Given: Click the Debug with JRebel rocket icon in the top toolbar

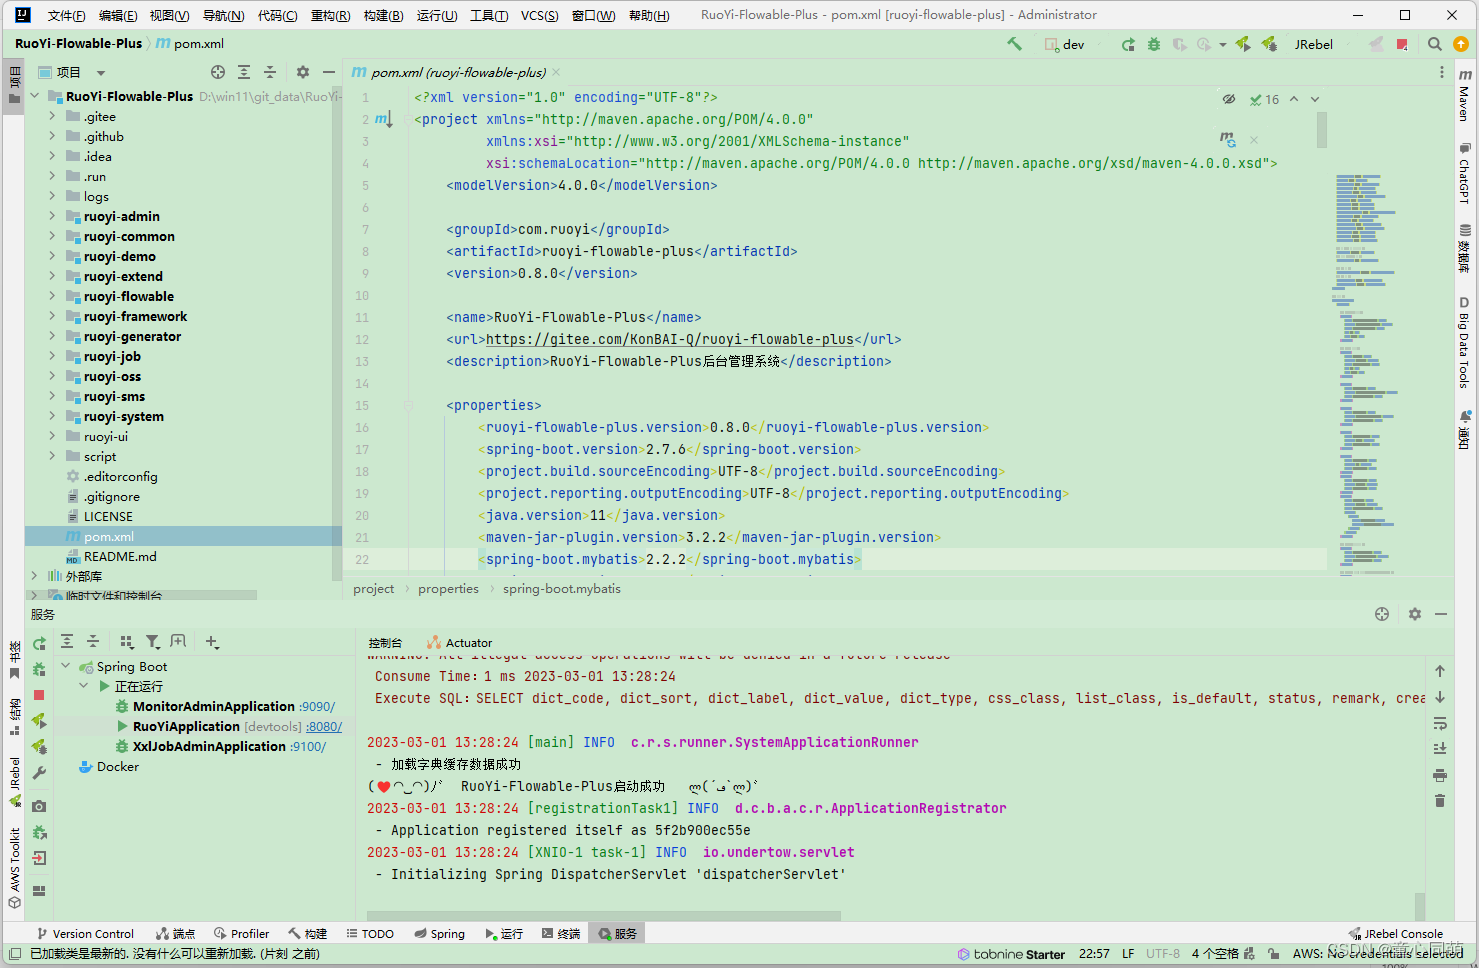Looking at the screenshot, I should click(x=1269, y=44).
